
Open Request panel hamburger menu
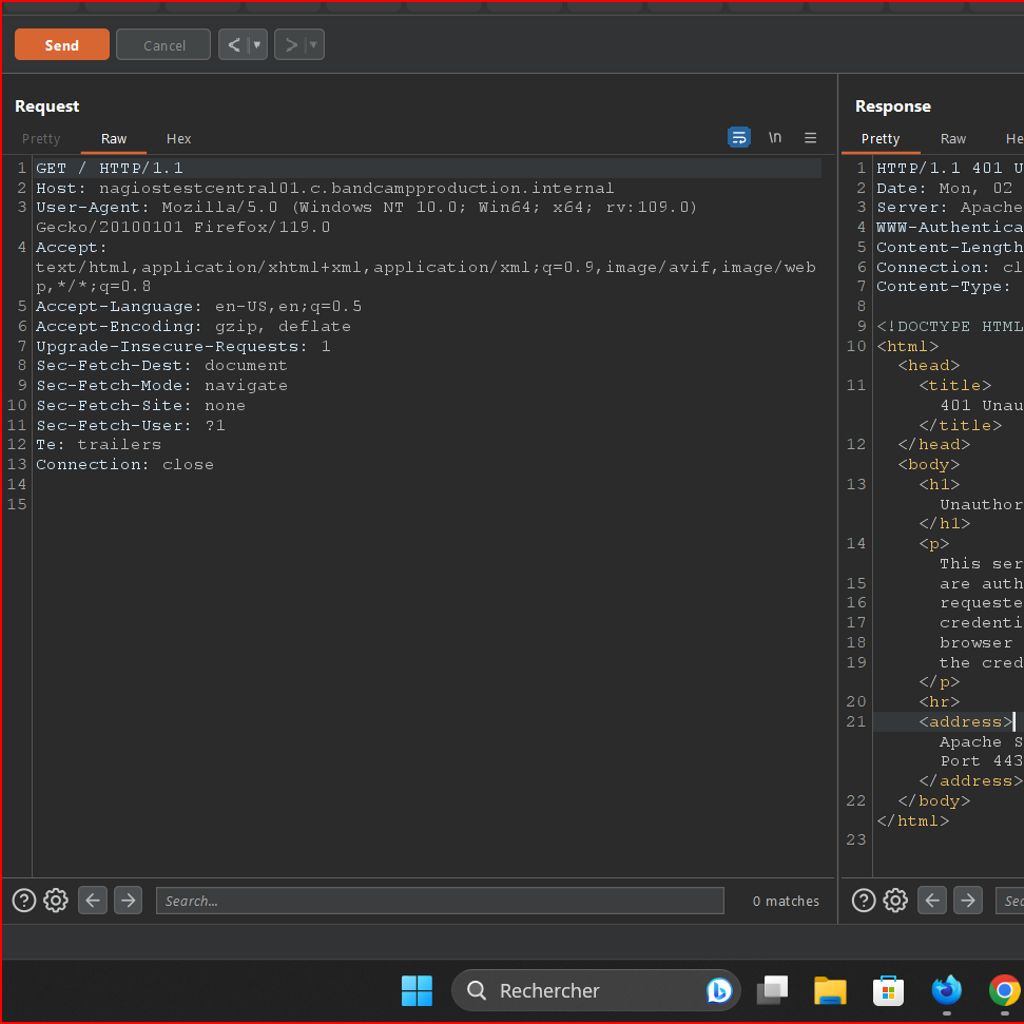coord(810,137)
